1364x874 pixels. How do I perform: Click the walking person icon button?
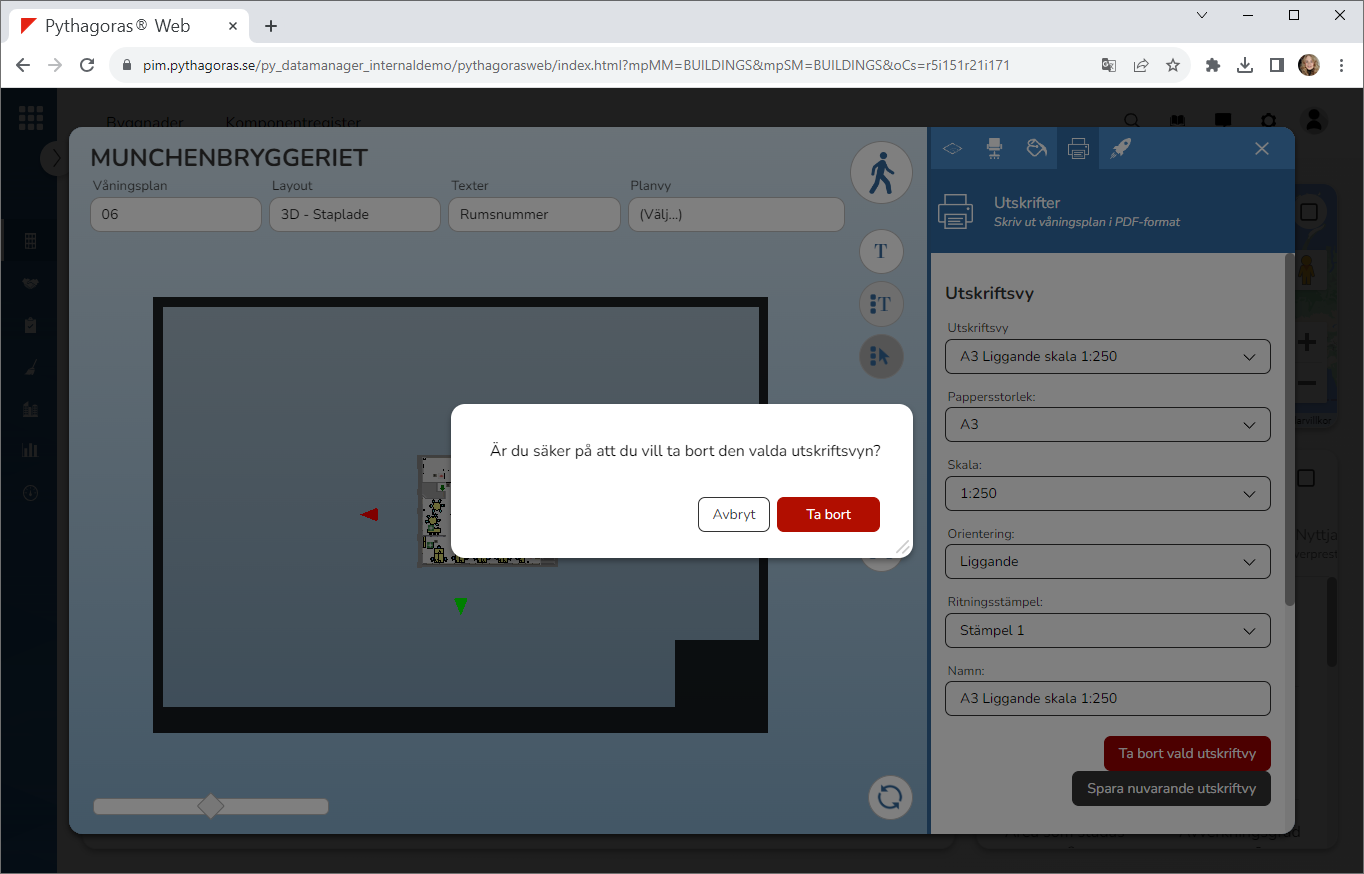(x=881, y=173)
